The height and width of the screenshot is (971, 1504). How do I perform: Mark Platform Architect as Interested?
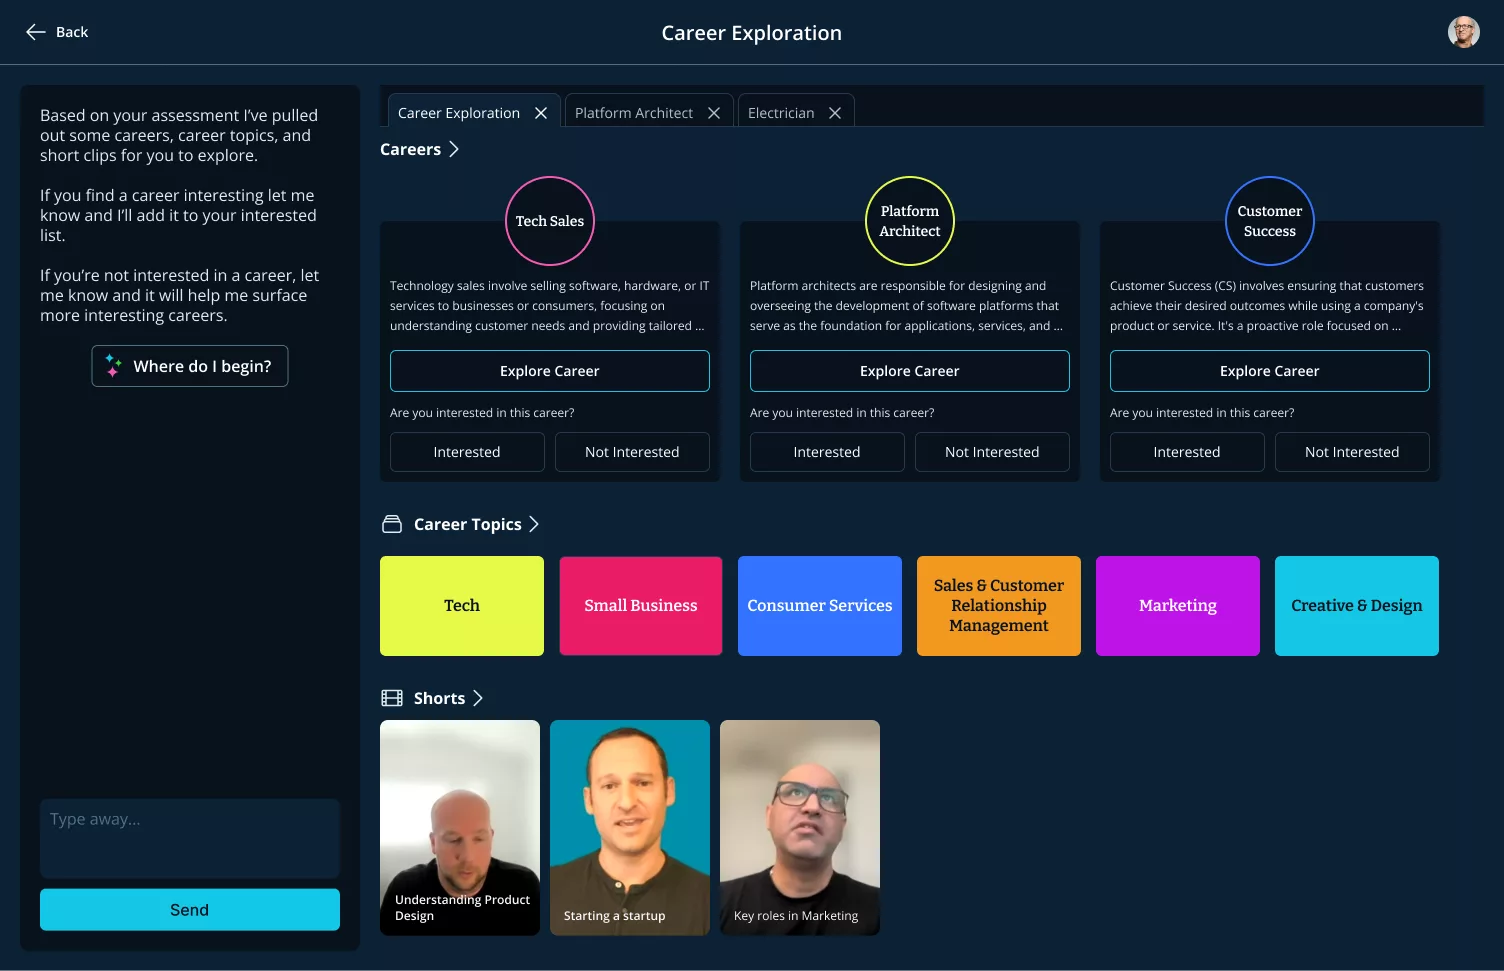click(827, 452)
